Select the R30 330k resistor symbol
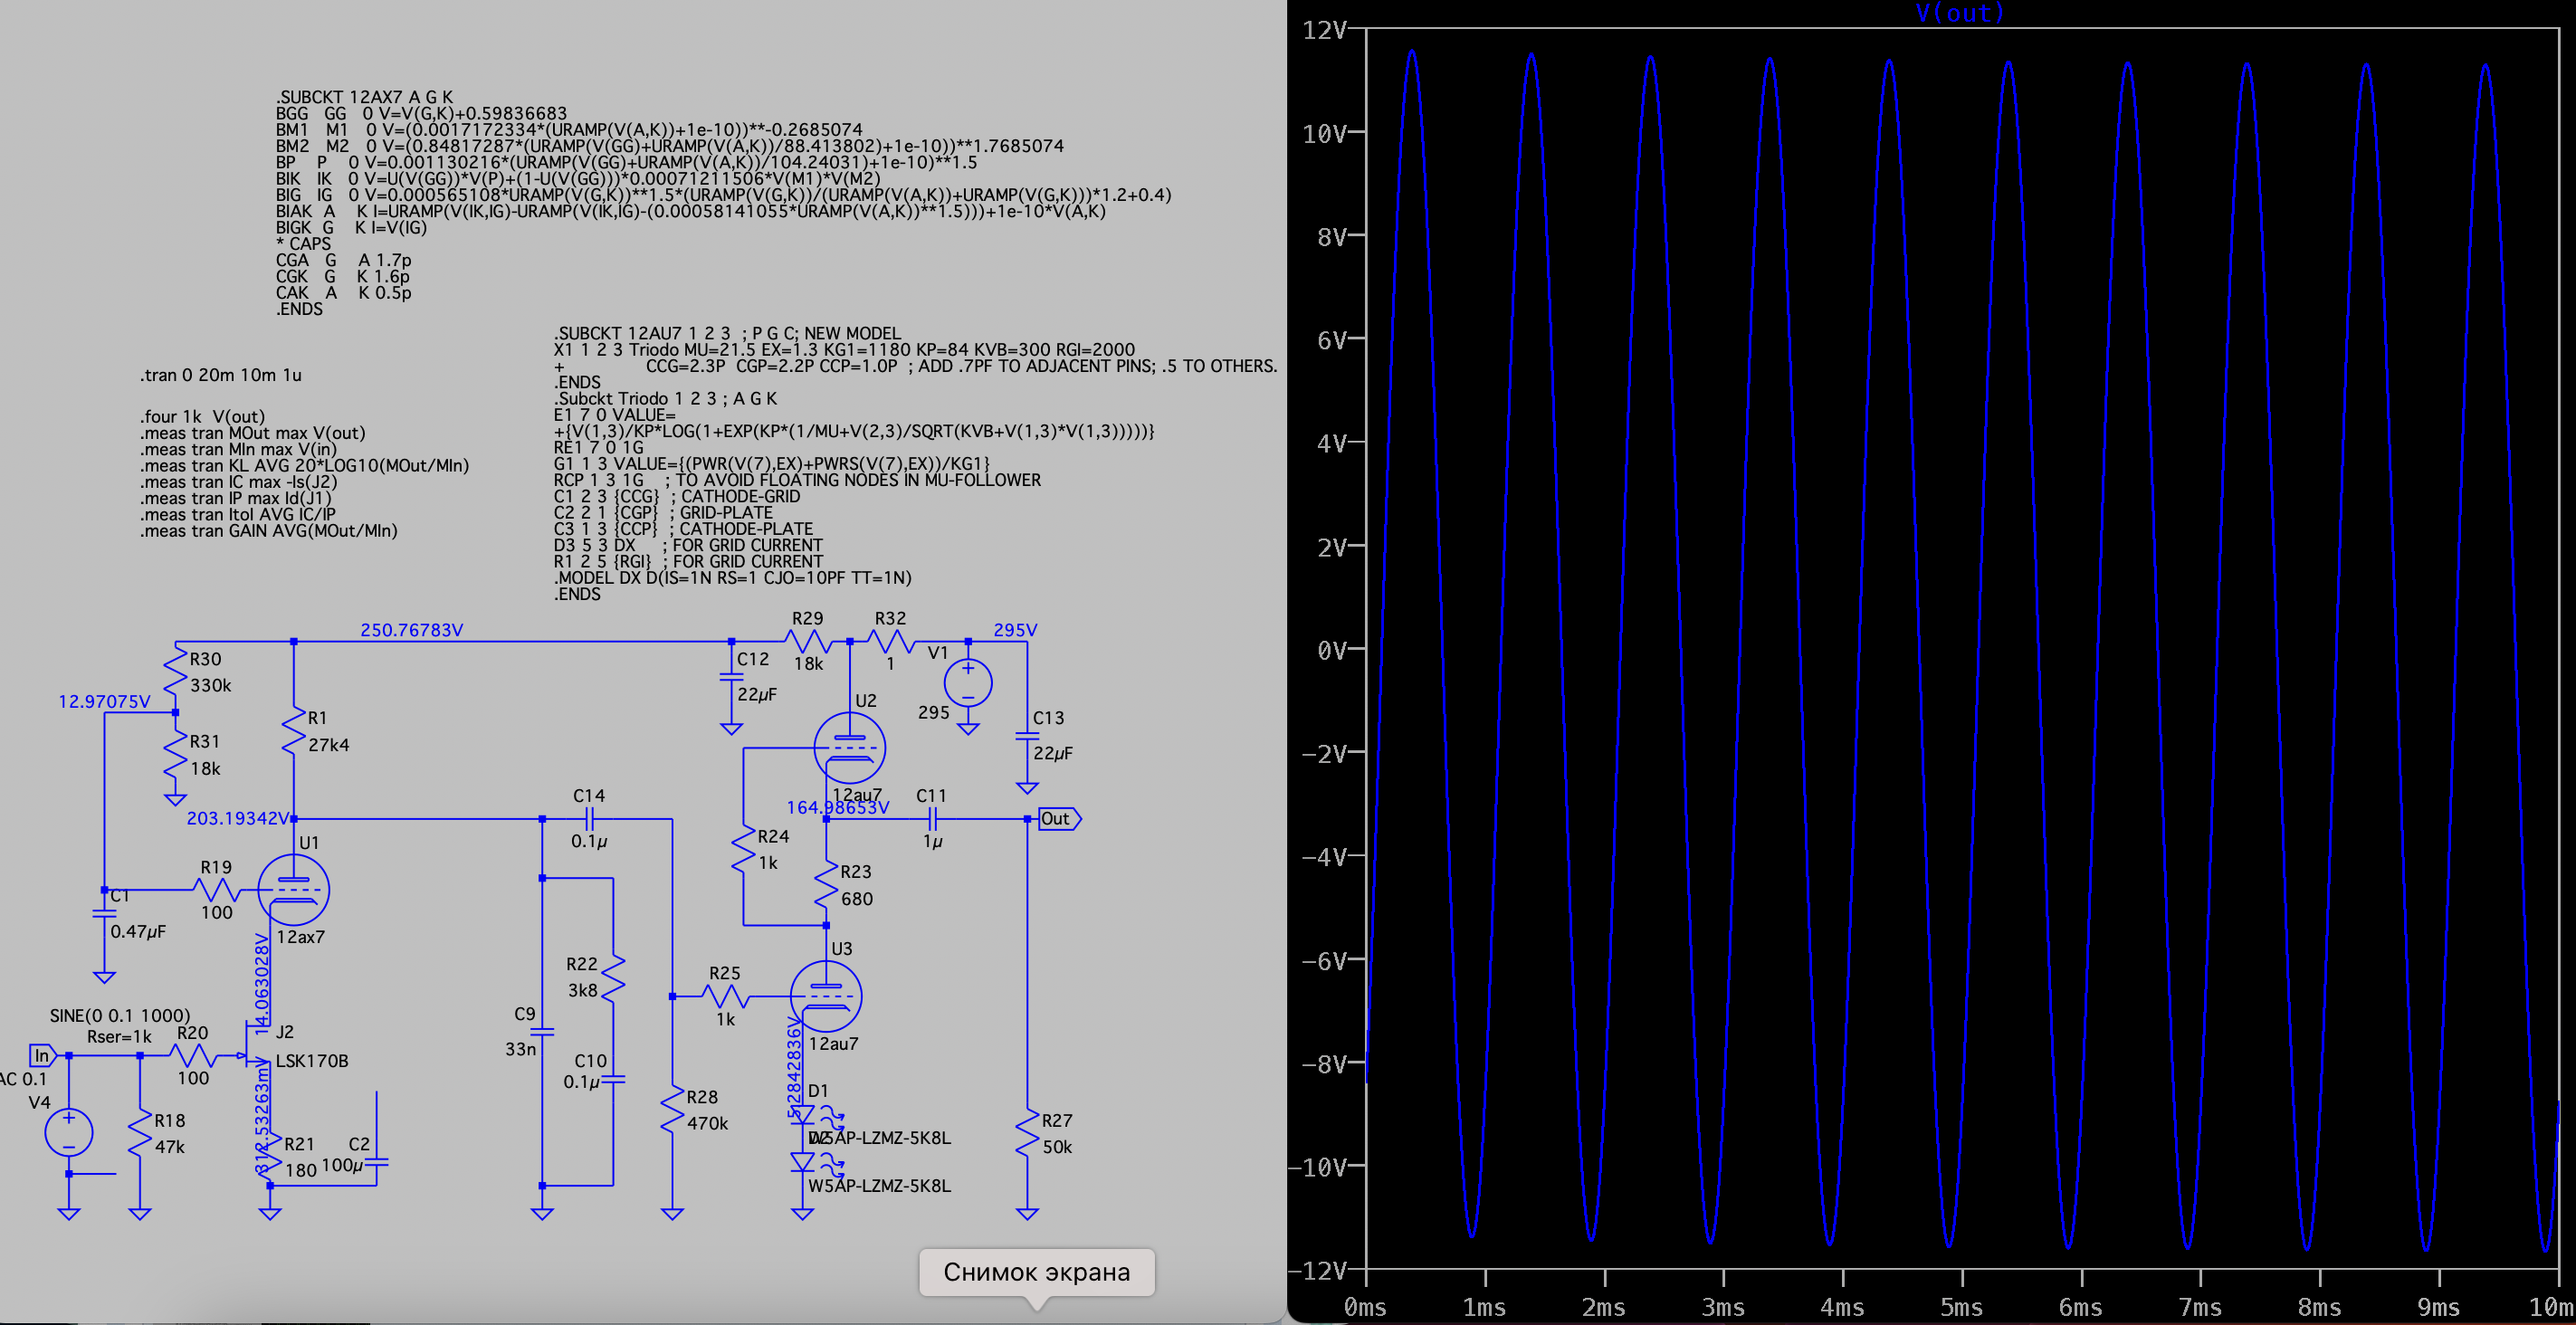2576x1325 pixels. pyautogui.click(x=176, y=671)
